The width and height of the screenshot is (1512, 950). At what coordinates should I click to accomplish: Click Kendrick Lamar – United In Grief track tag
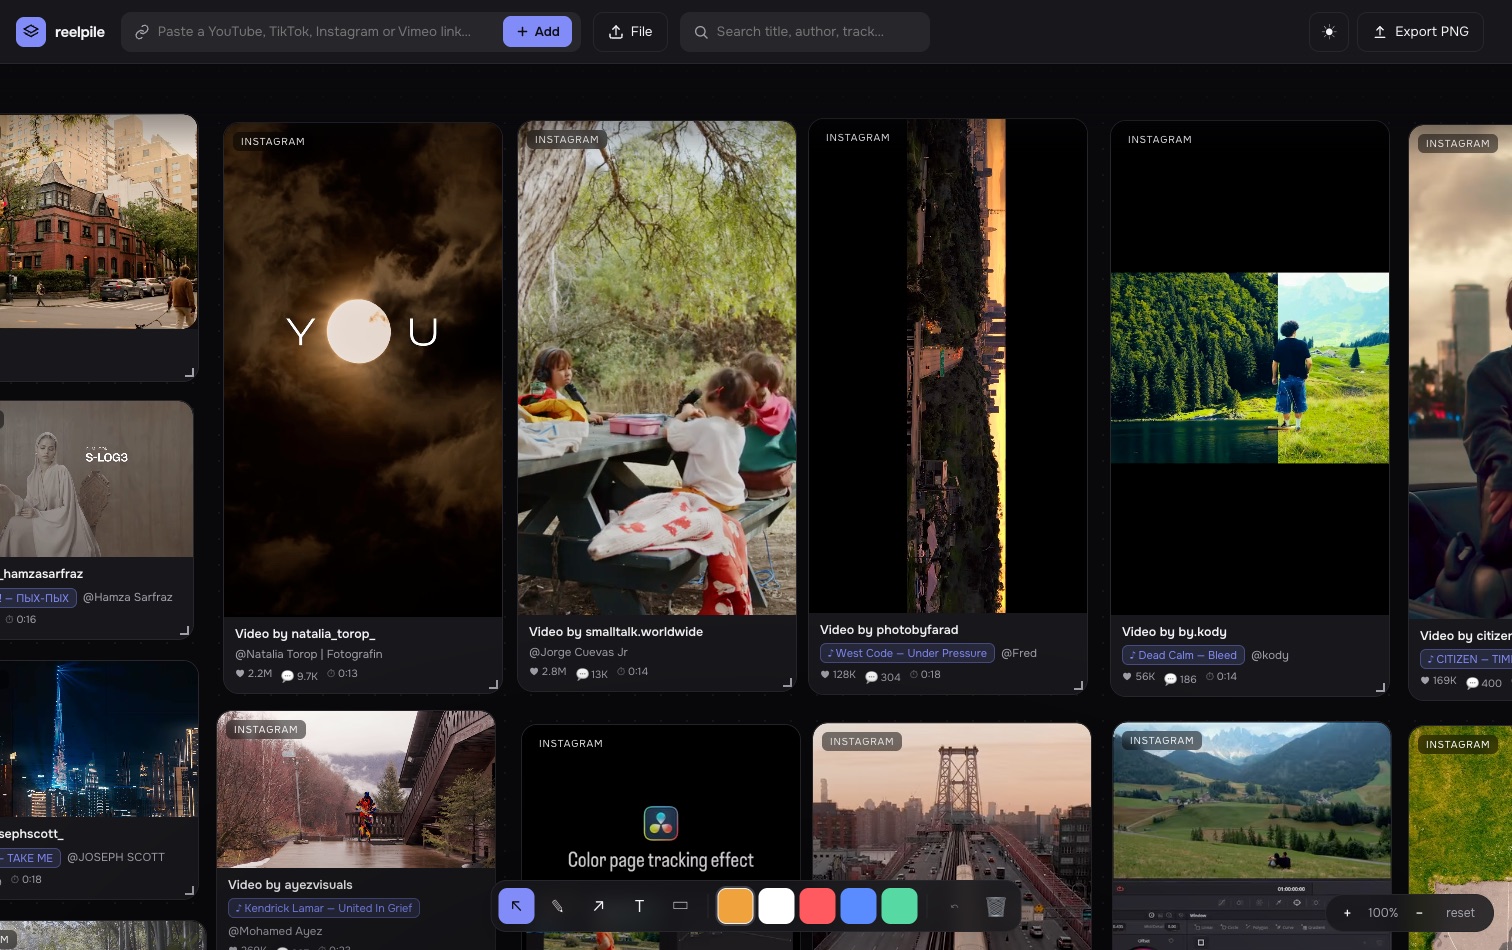click(x=324, y=908)
